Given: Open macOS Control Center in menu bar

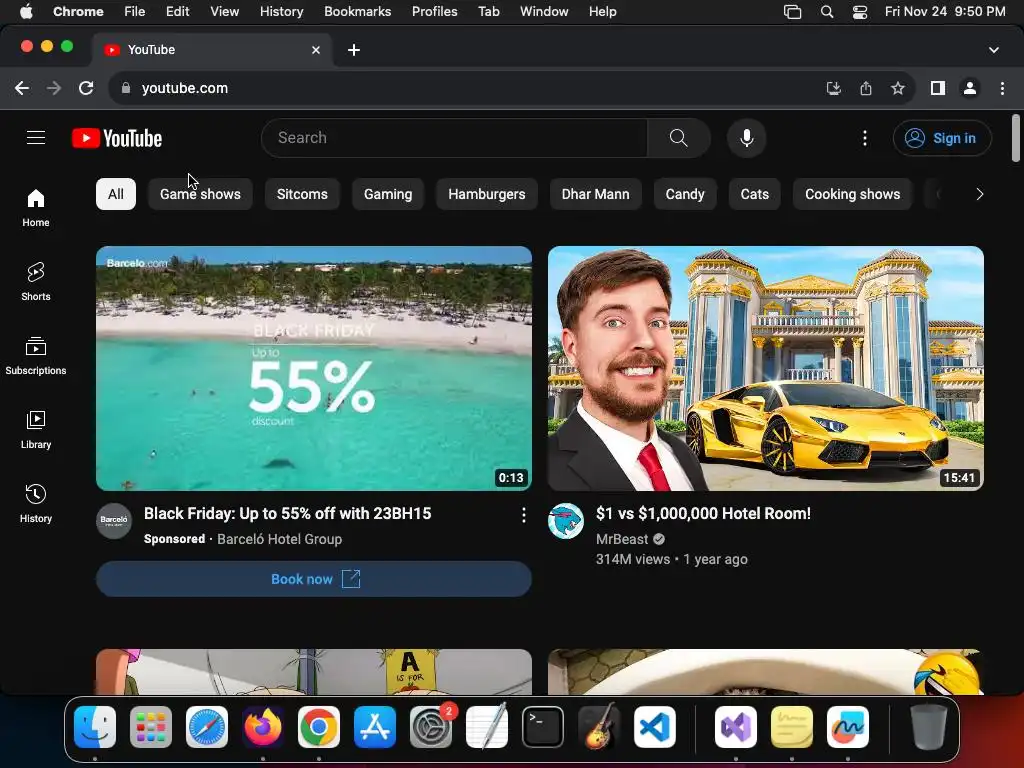Looking at the screenshot, I should 860,12.
